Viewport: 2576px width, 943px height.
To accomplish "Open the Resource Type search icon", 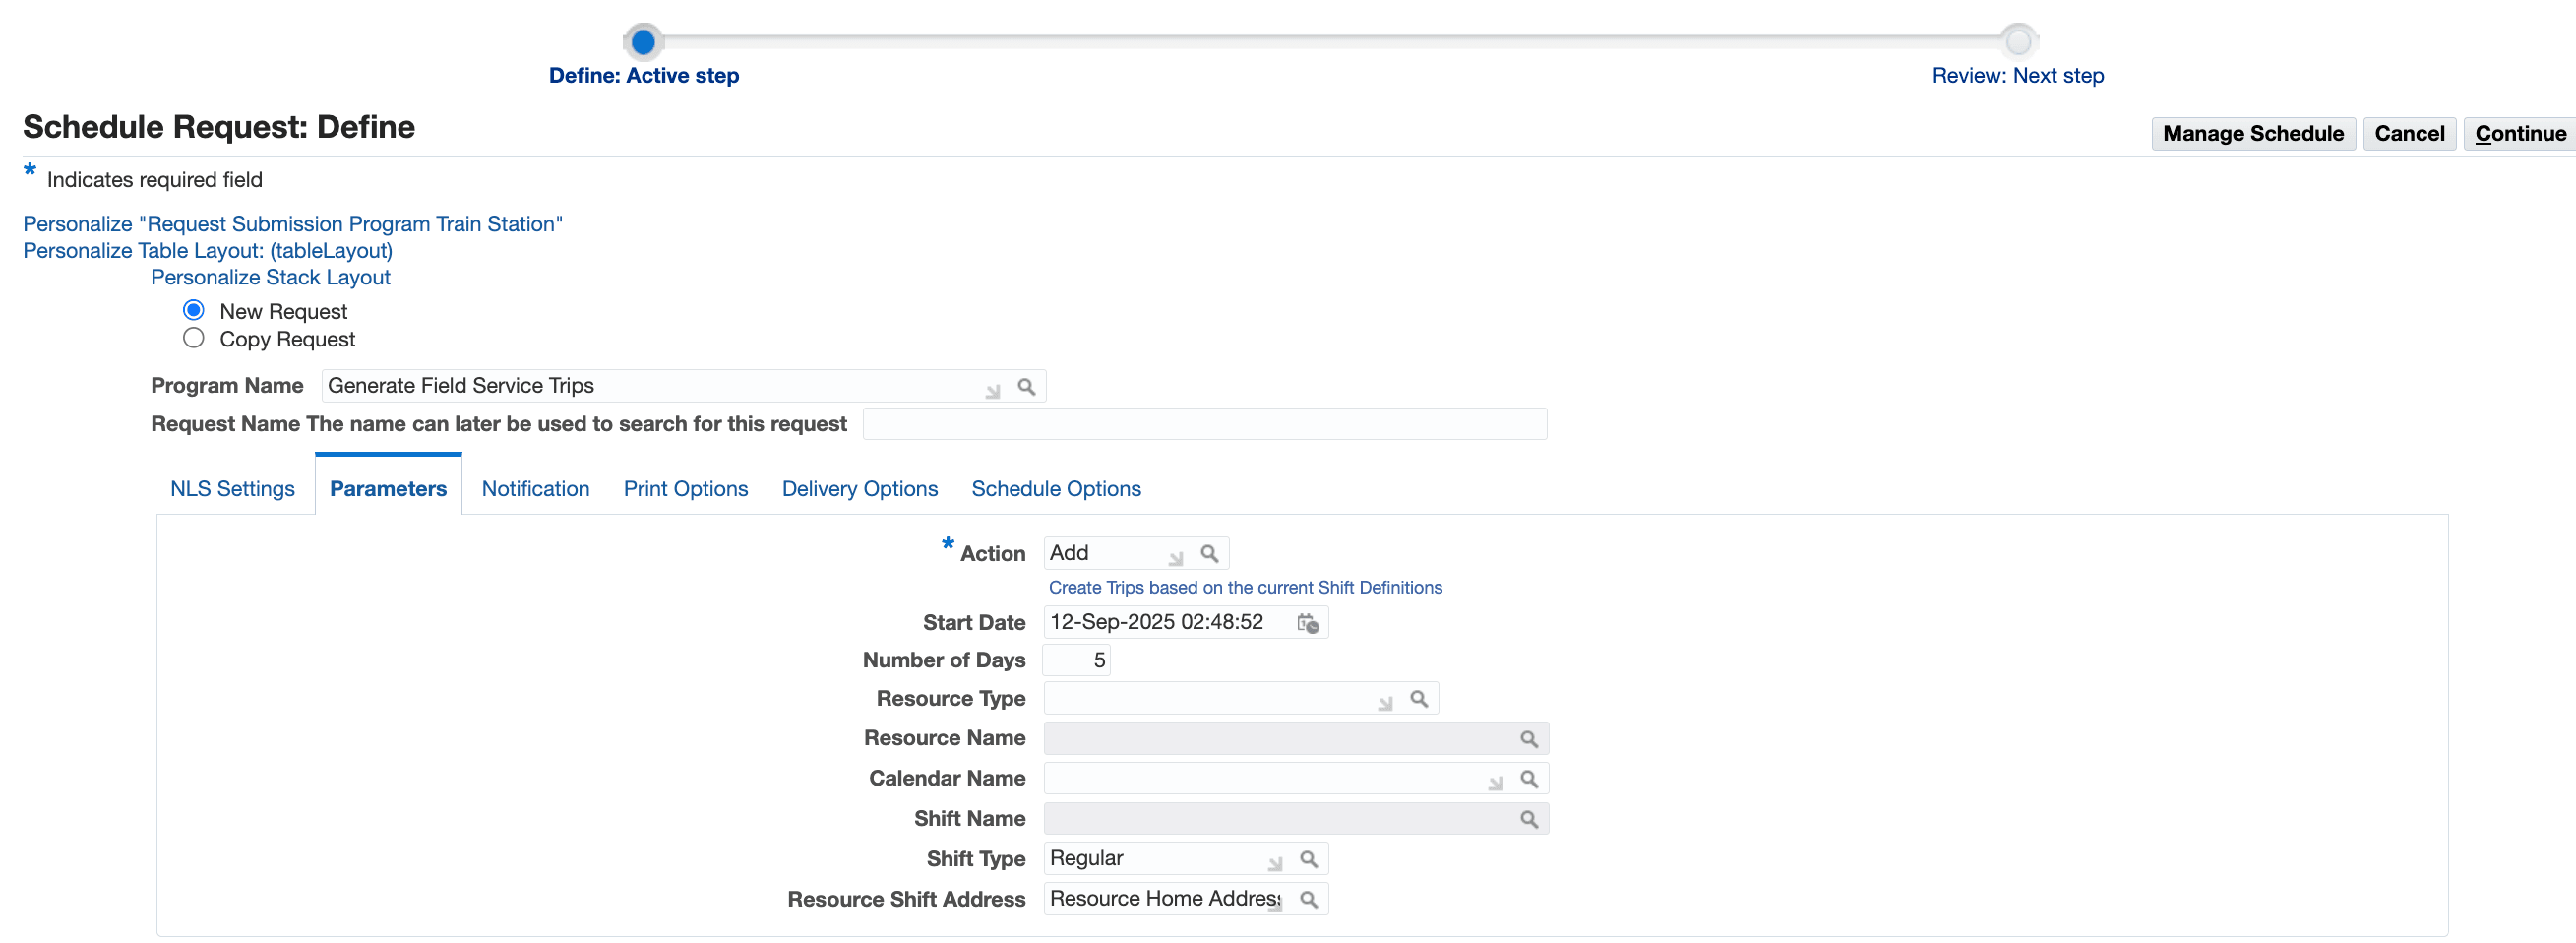I will click(1419, 698).
